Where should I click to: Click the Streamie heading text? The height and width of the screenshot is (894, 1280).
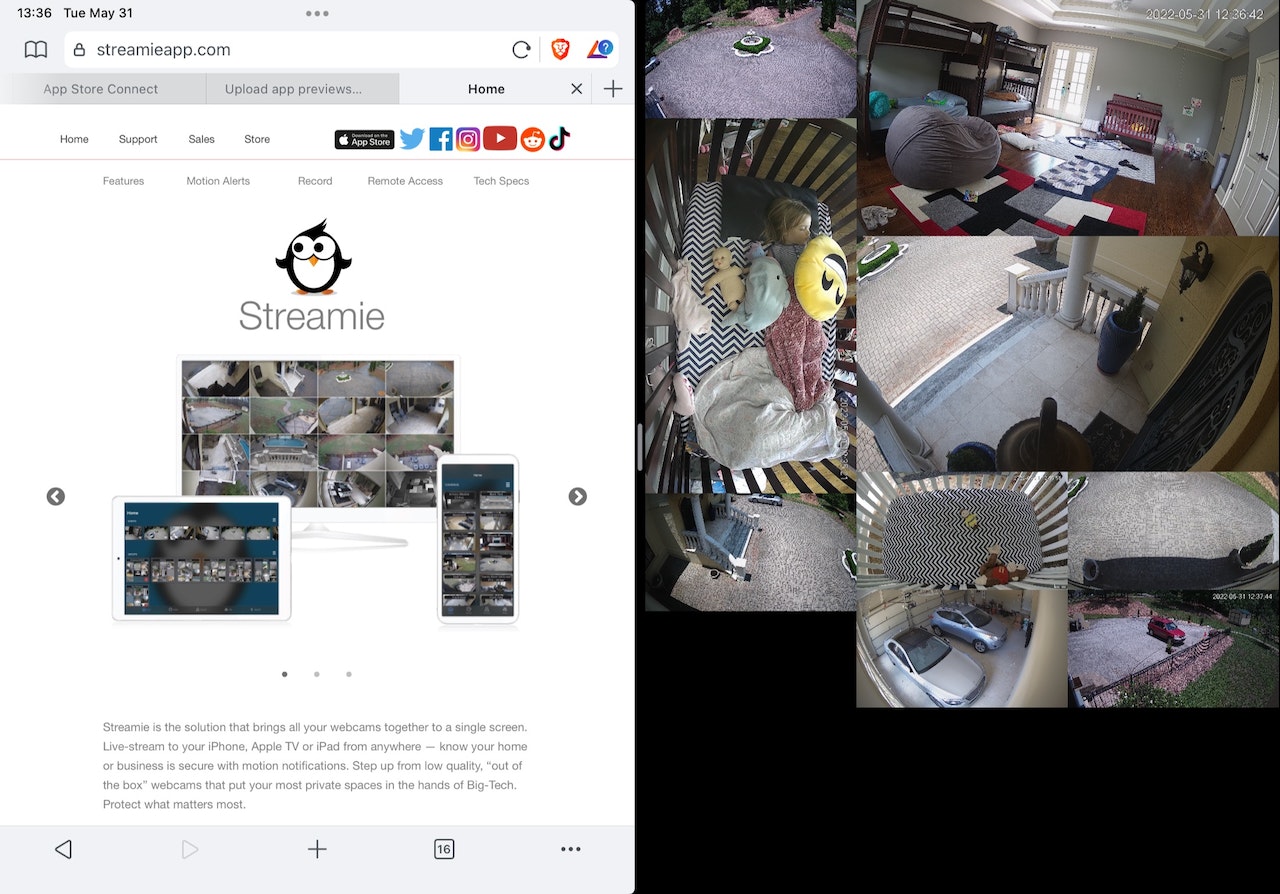click(312, 316)
